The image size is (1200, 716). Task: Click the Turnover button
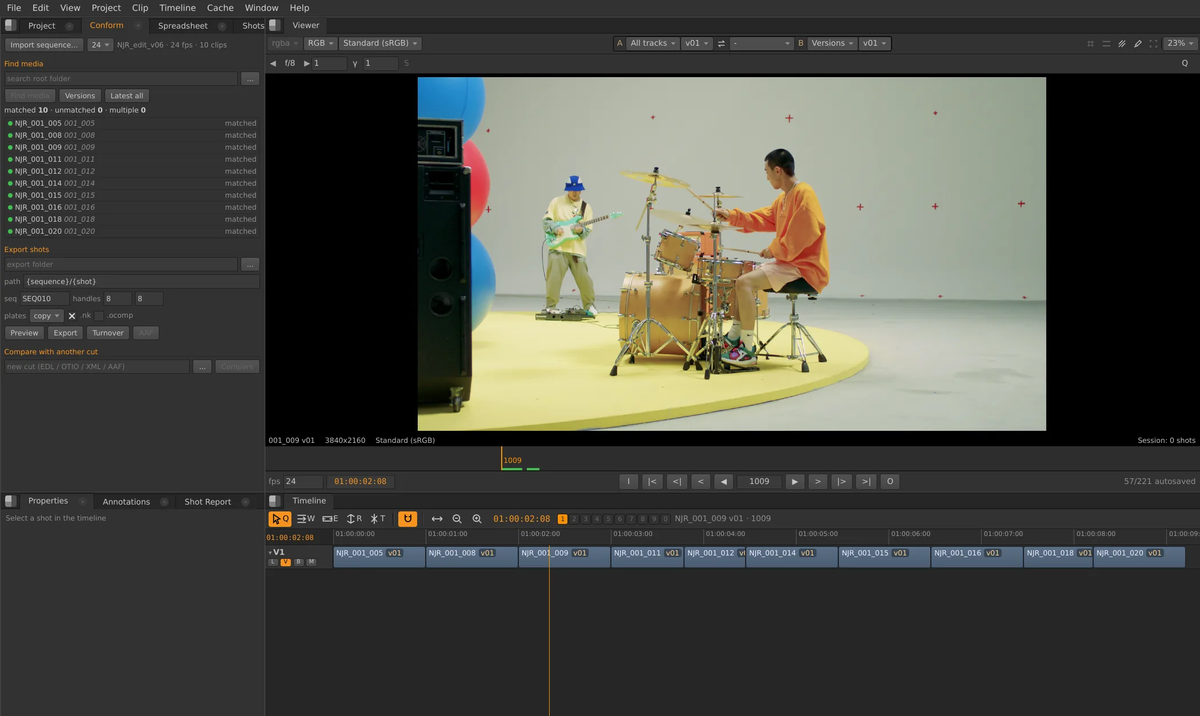point(108,333)
